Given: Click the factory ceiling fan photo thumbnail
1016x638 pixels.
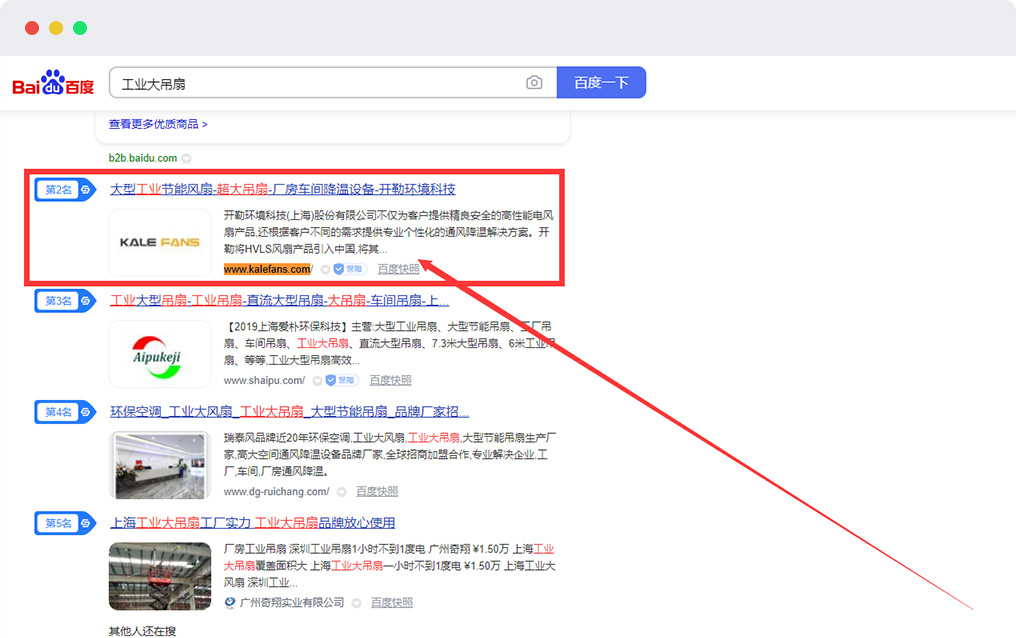Looking at the screenshot, I should coord(160,576).
